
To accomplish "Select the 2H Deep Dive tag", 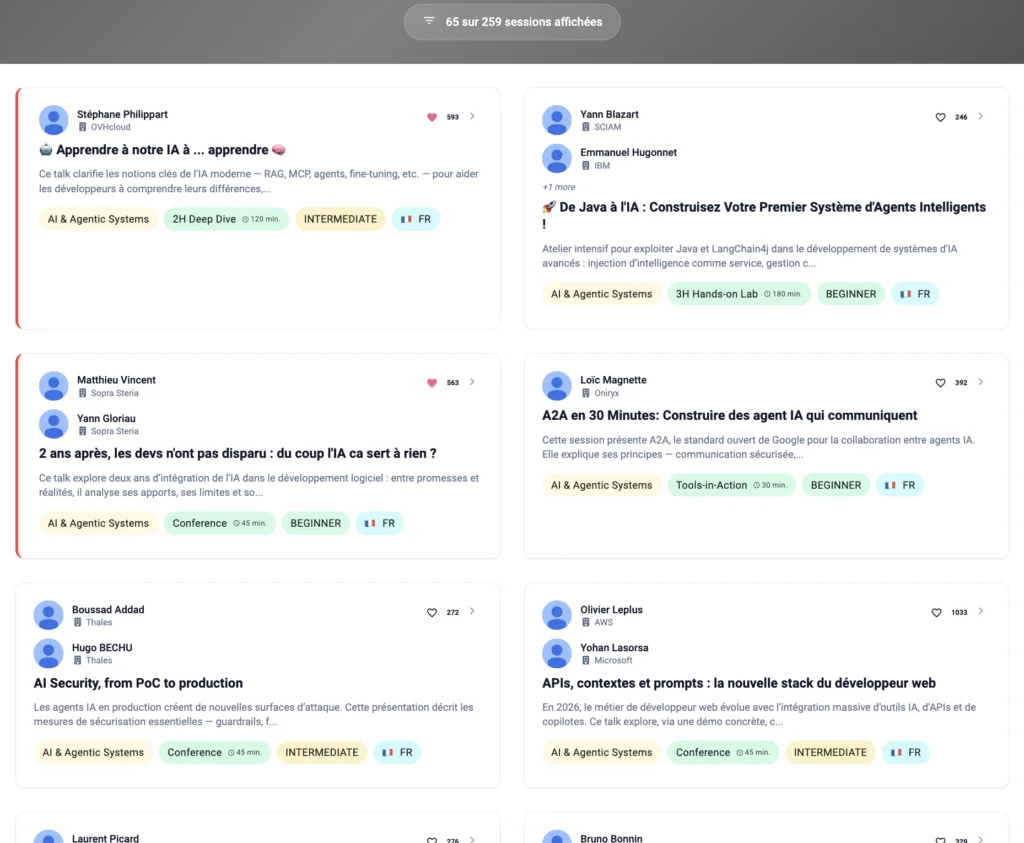I will 226,219.
